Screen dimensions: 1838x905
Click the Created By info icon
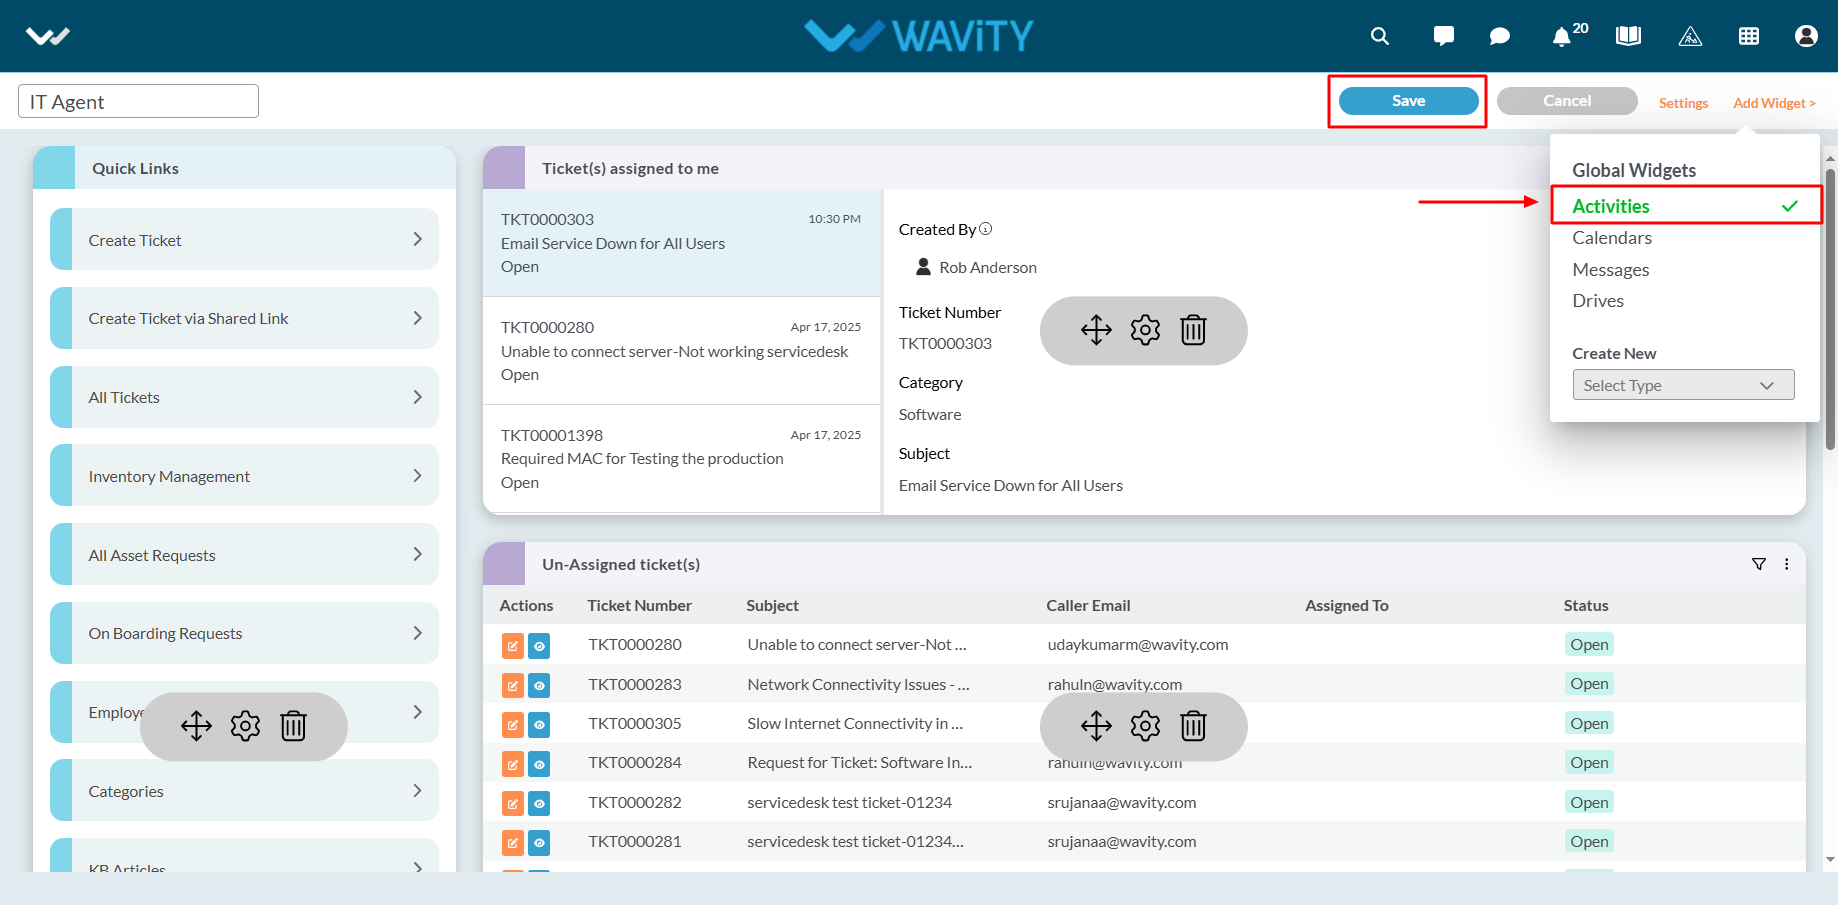click(986, 229)
